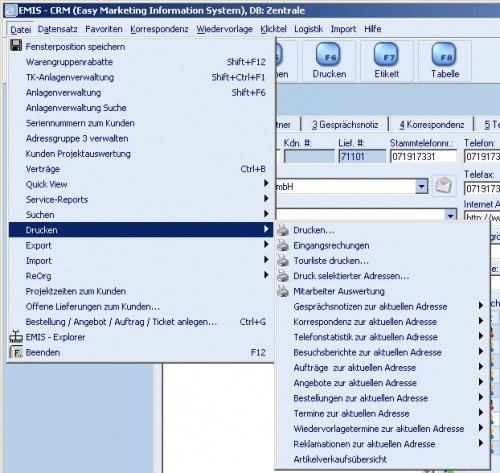Choose Termine zur aktuellen Adresse
This screenshot has width=500, height=473.
pos(382,414)
